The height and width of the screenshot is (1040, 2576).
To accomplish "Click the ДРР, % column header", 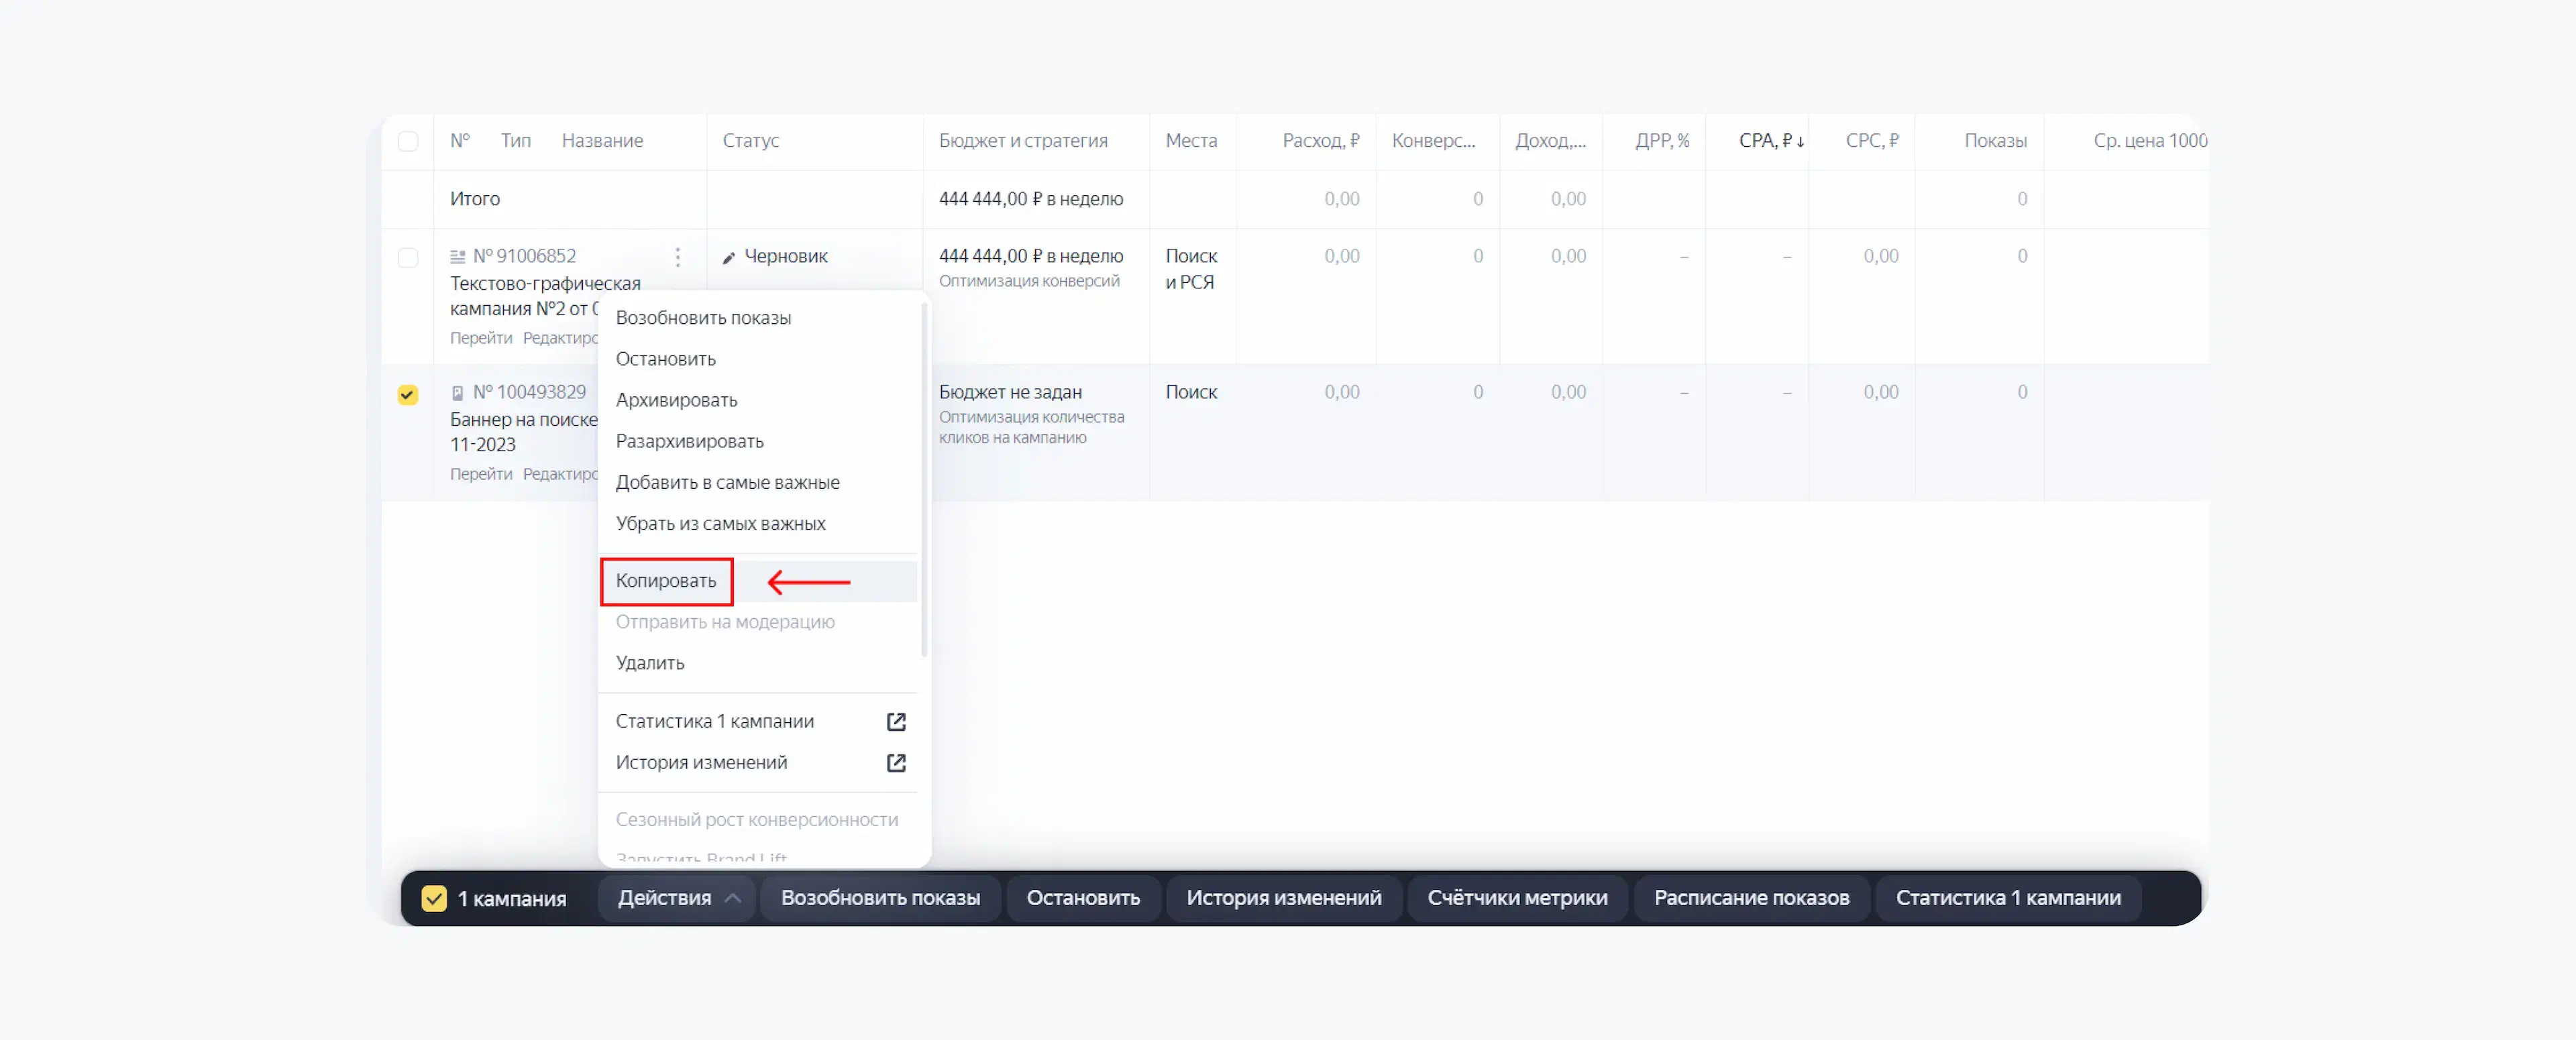I will coord(1662,141).
